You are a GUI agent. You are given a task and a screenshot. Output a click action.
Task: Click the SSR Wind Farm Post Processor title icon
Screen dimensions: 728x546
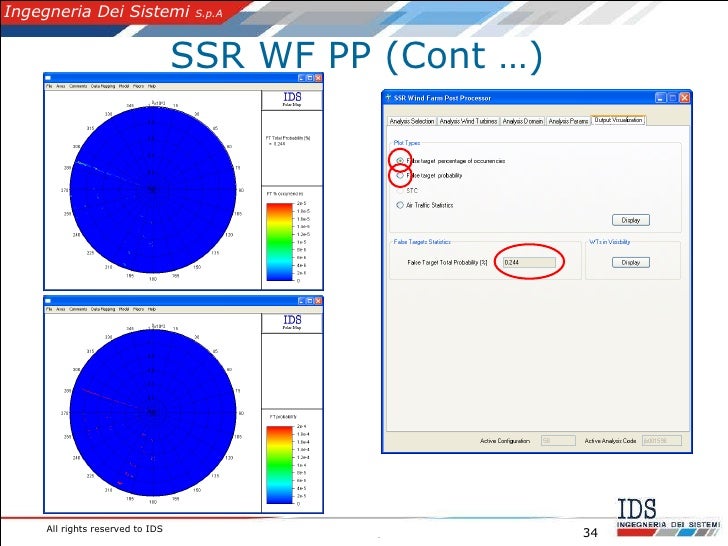[x=388, y=98]
